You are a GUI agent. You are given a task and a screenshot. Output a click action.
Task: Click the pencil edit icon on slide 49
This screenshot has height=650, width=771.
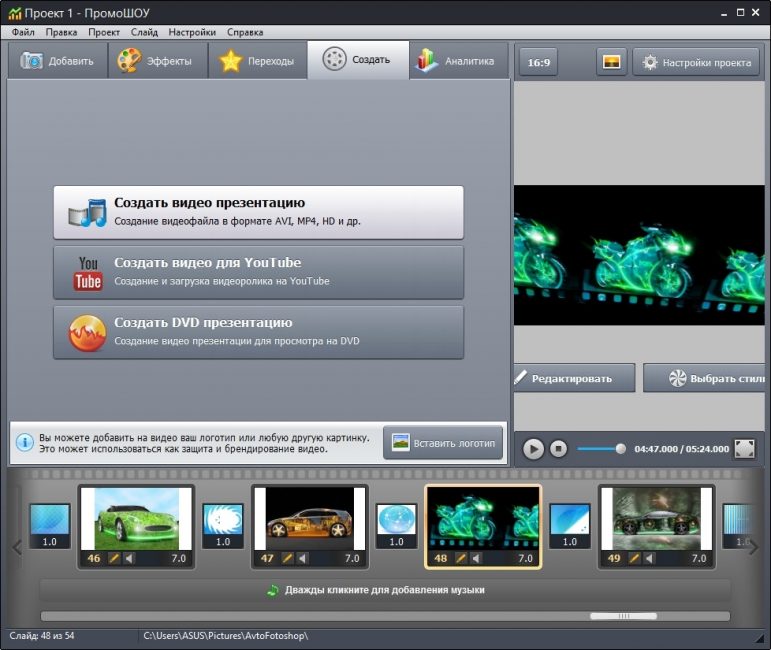(634, 558)
